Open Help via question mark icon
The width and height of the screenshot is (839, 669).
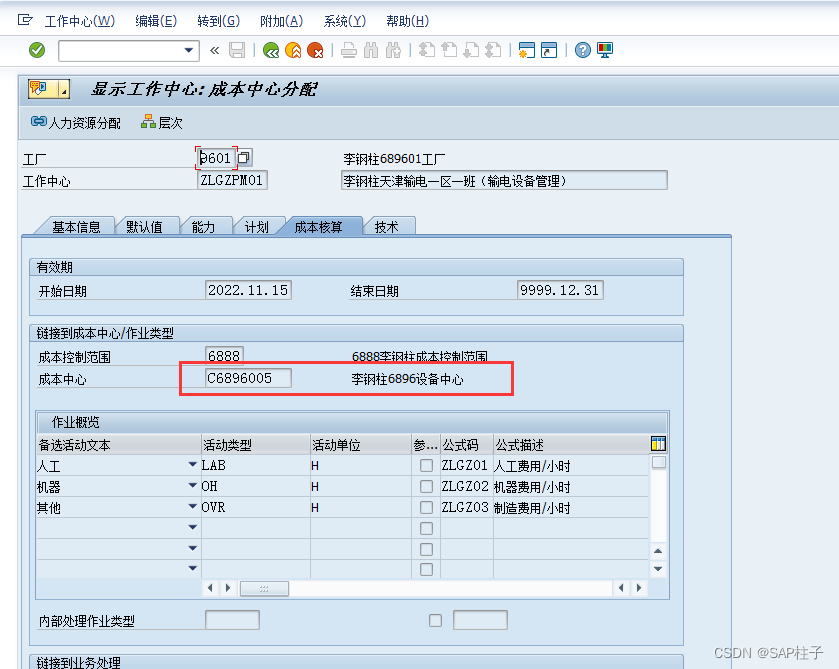583,50
